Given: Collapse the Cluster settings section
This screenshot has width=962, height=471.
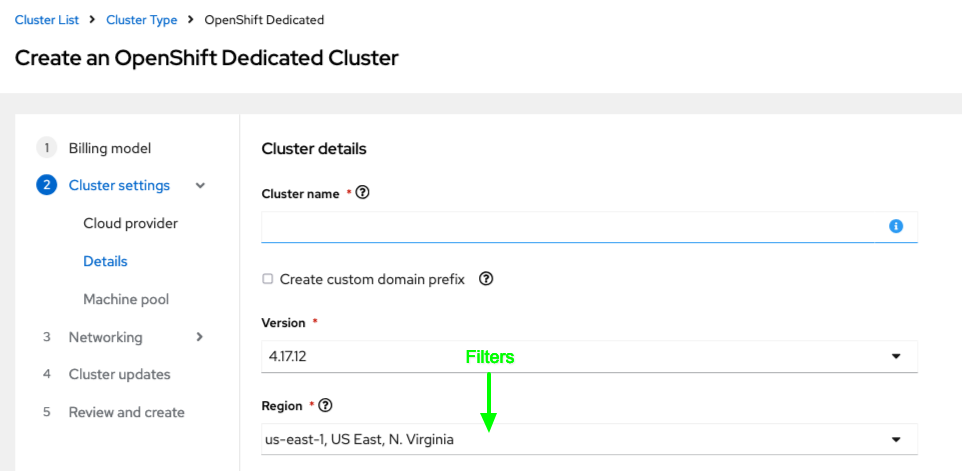Looking at the screenshot, I should pos(200,185).
